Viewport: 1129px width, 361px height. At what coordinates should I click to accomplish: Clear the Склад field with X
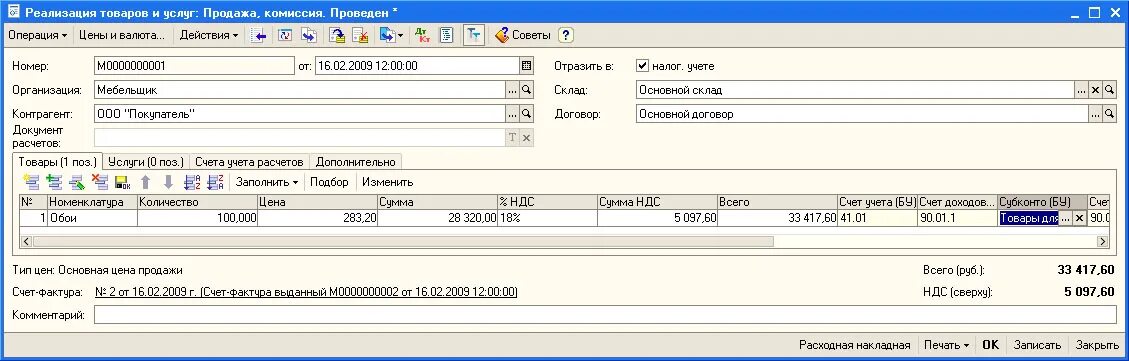tap(1095, 90)
